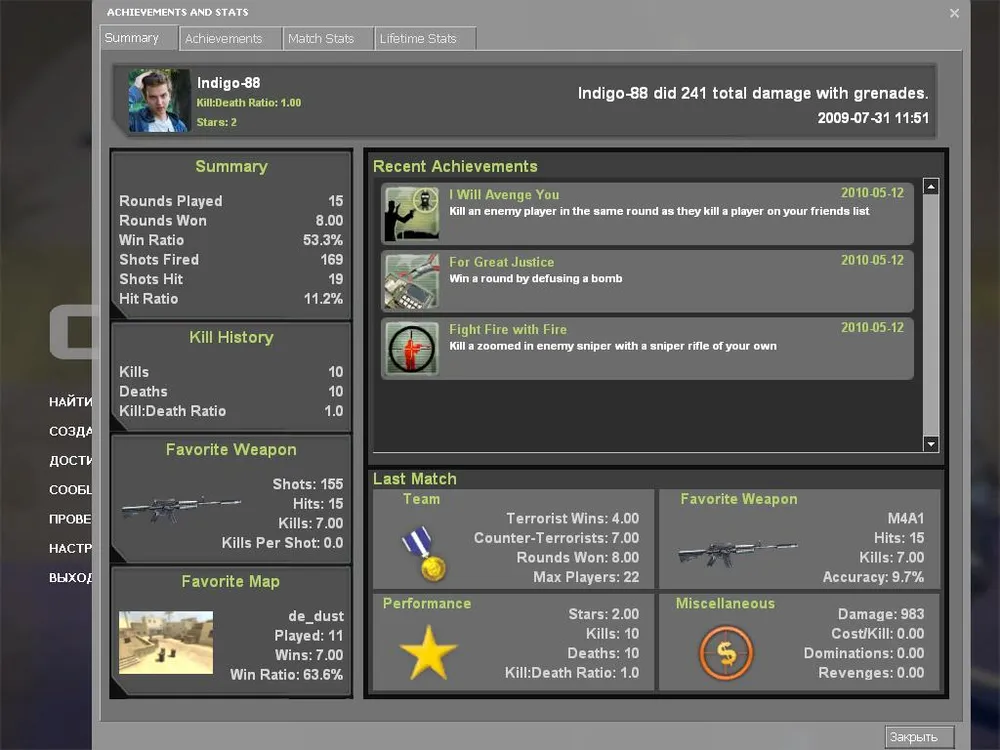The image size is (1000, 750).
Task: Select the ДОСТИ main menu item
Action: click(71, 460)
